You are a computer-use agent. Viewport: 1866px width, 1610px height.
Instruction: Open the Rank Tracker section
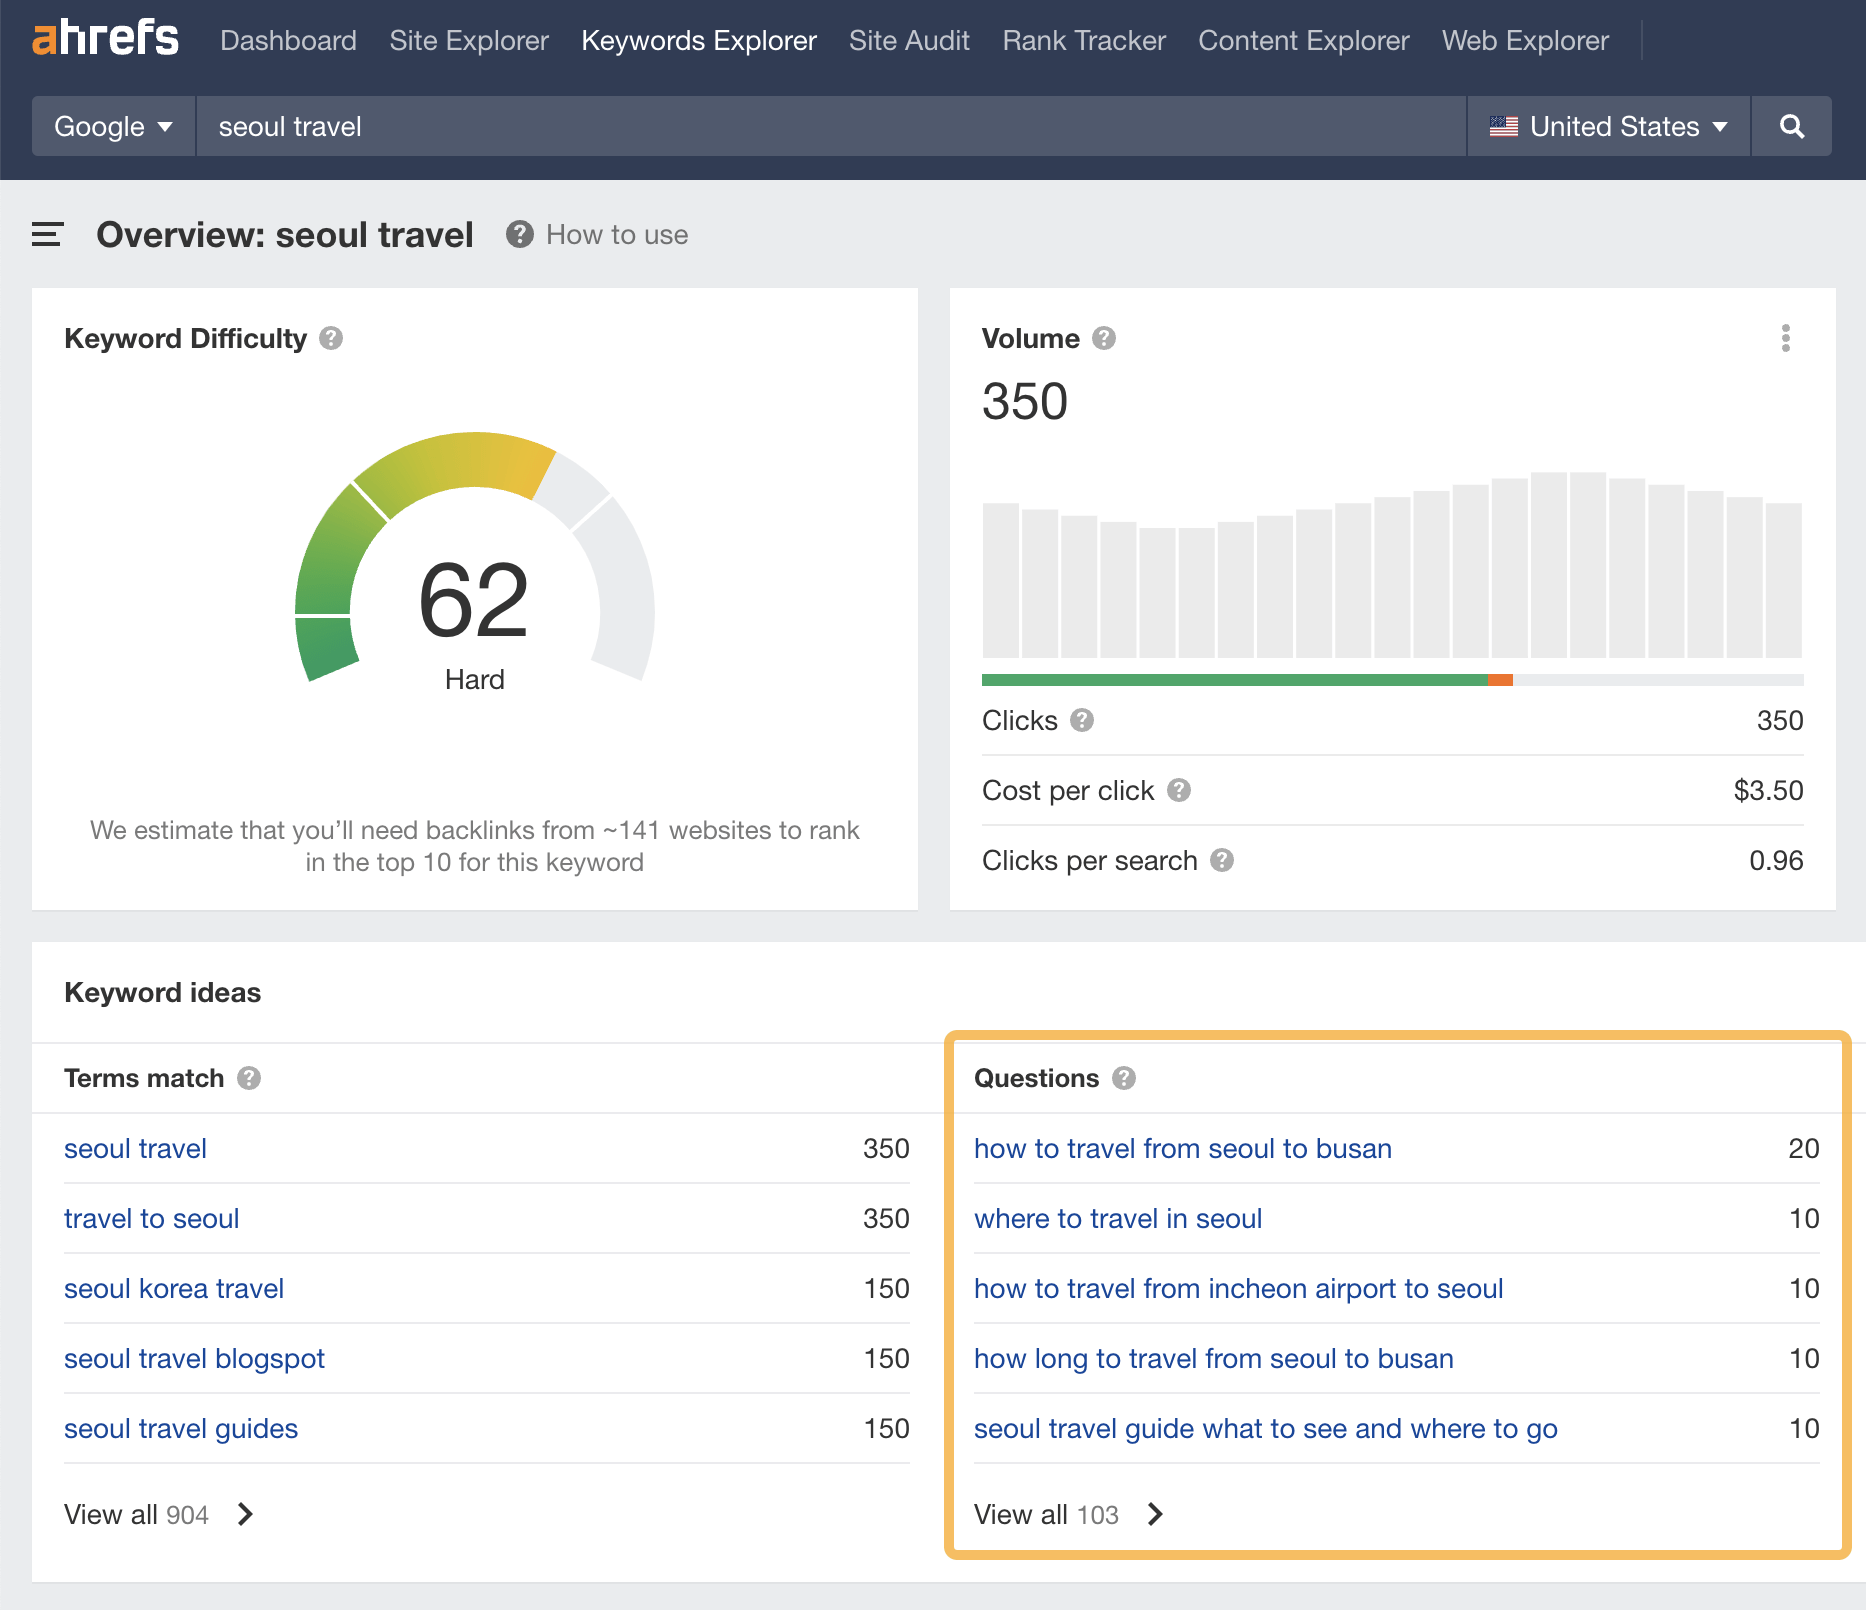(x=1082, y=40)
